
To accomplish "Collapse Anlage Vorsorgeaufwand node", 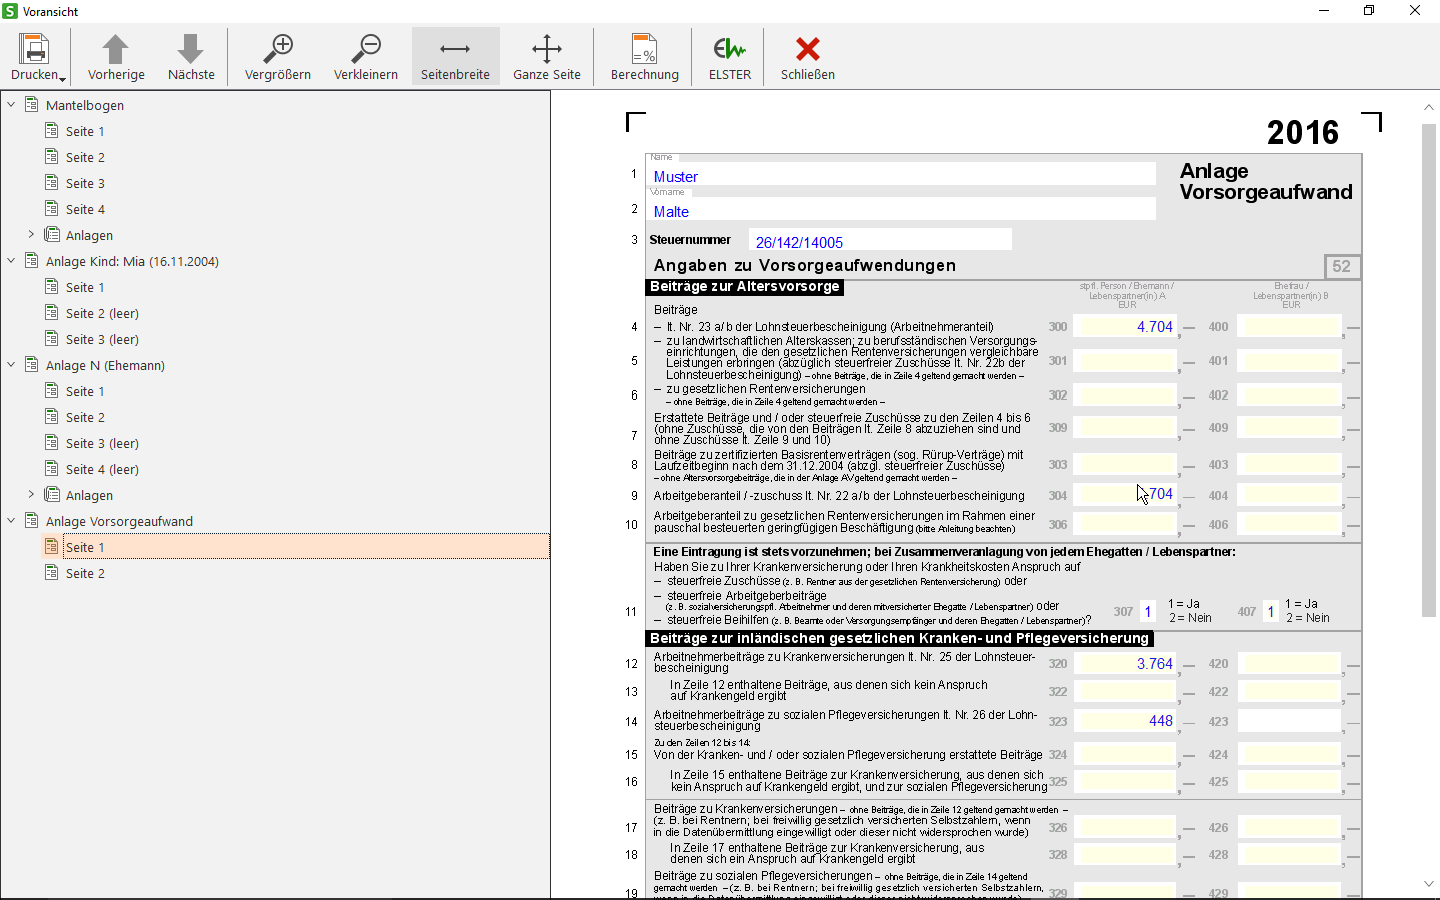I will coord(12,520).
